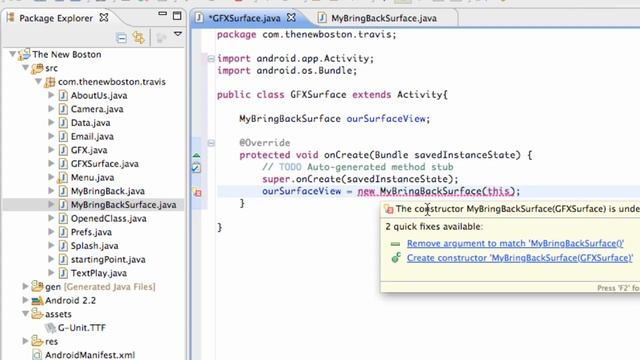Image resolution: width=640 pixels, height=360 pixels.
Task: Select GFXSurface.java in the tree
Action: click(104, 164)
